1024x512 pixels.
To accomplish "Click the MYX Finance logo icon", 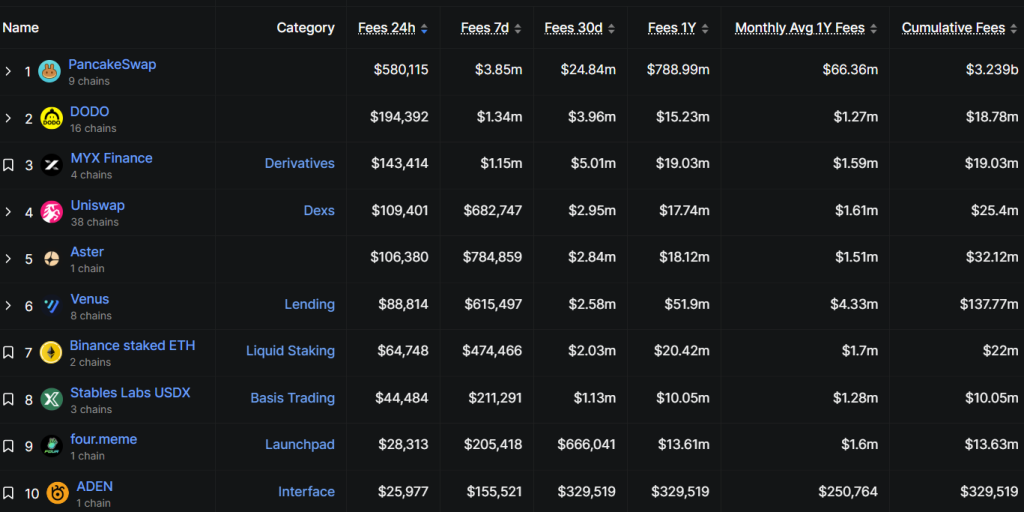I will (52, 165).
